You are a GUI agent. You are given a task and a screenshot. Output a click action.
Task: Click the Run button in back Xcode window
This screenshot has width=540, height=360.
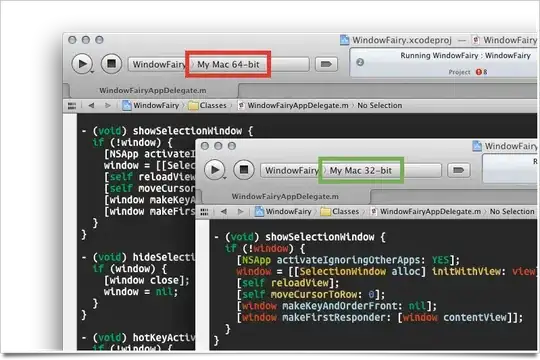point(82,64)
